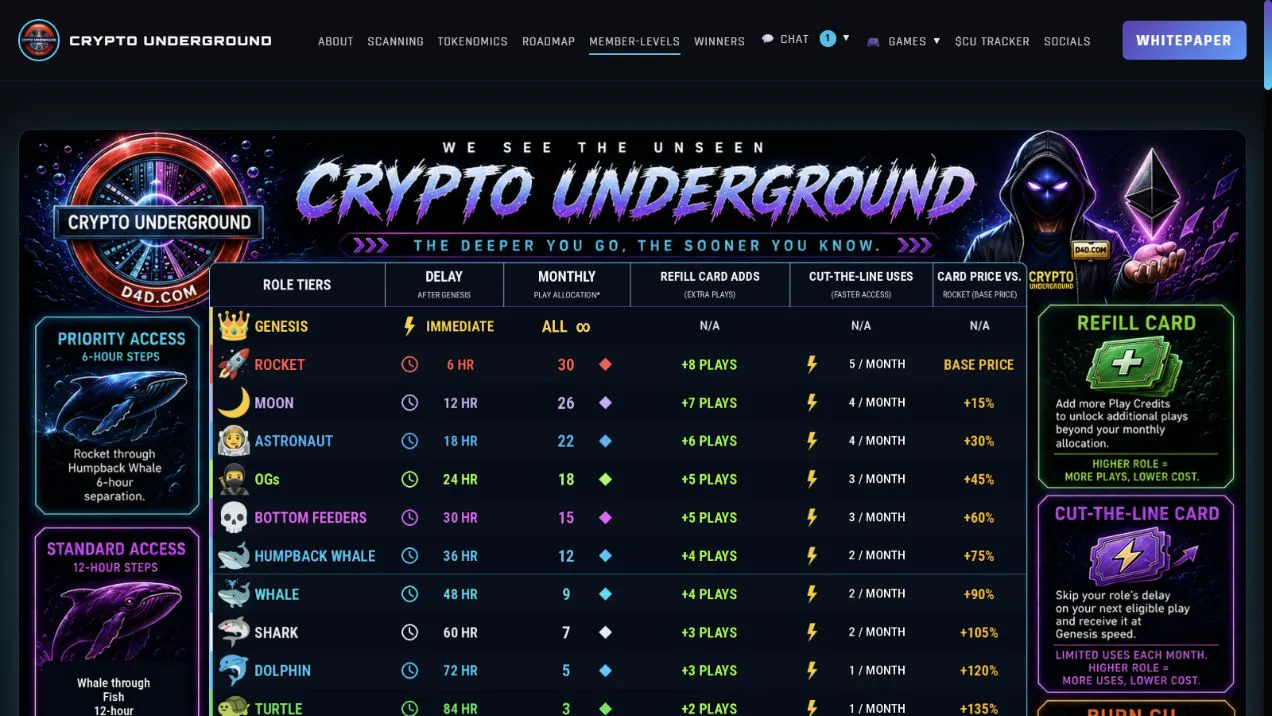Open the ABOUT nav link
This screenshot has width=1272, height=716.
pyautogui.click(x=335, y=41)
